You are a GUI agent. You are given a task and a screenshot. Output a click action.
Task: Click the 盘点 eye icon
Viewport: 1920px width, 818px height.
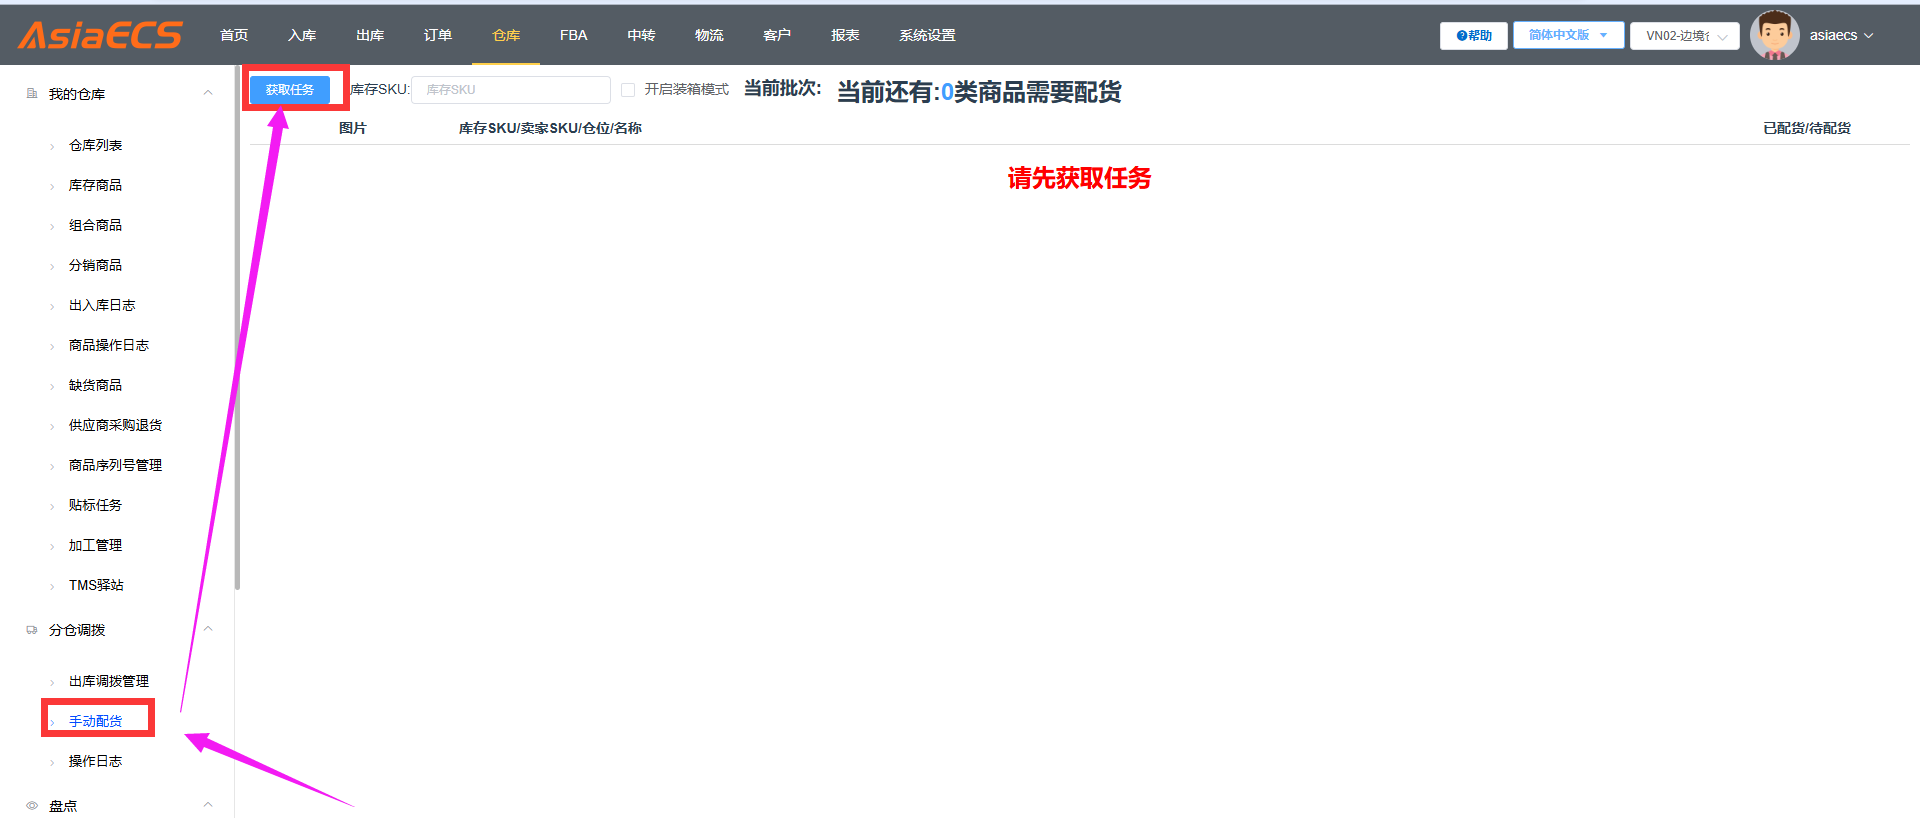tap(32, 805)
